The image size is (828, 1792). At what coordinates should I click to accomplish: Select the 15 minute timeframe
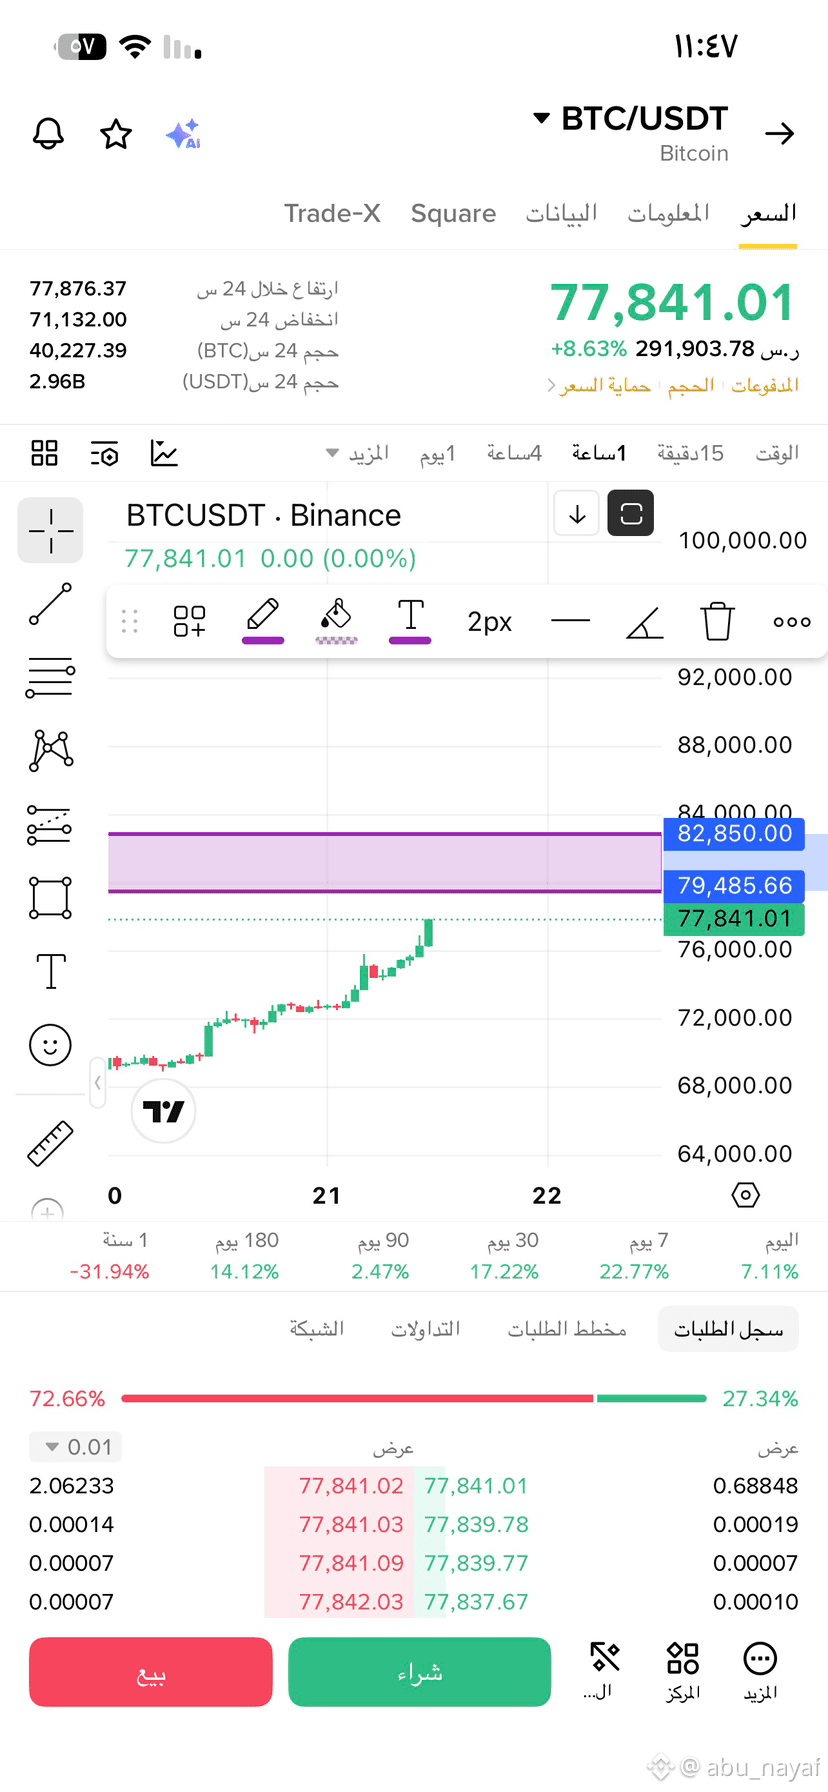coord(690,453)
